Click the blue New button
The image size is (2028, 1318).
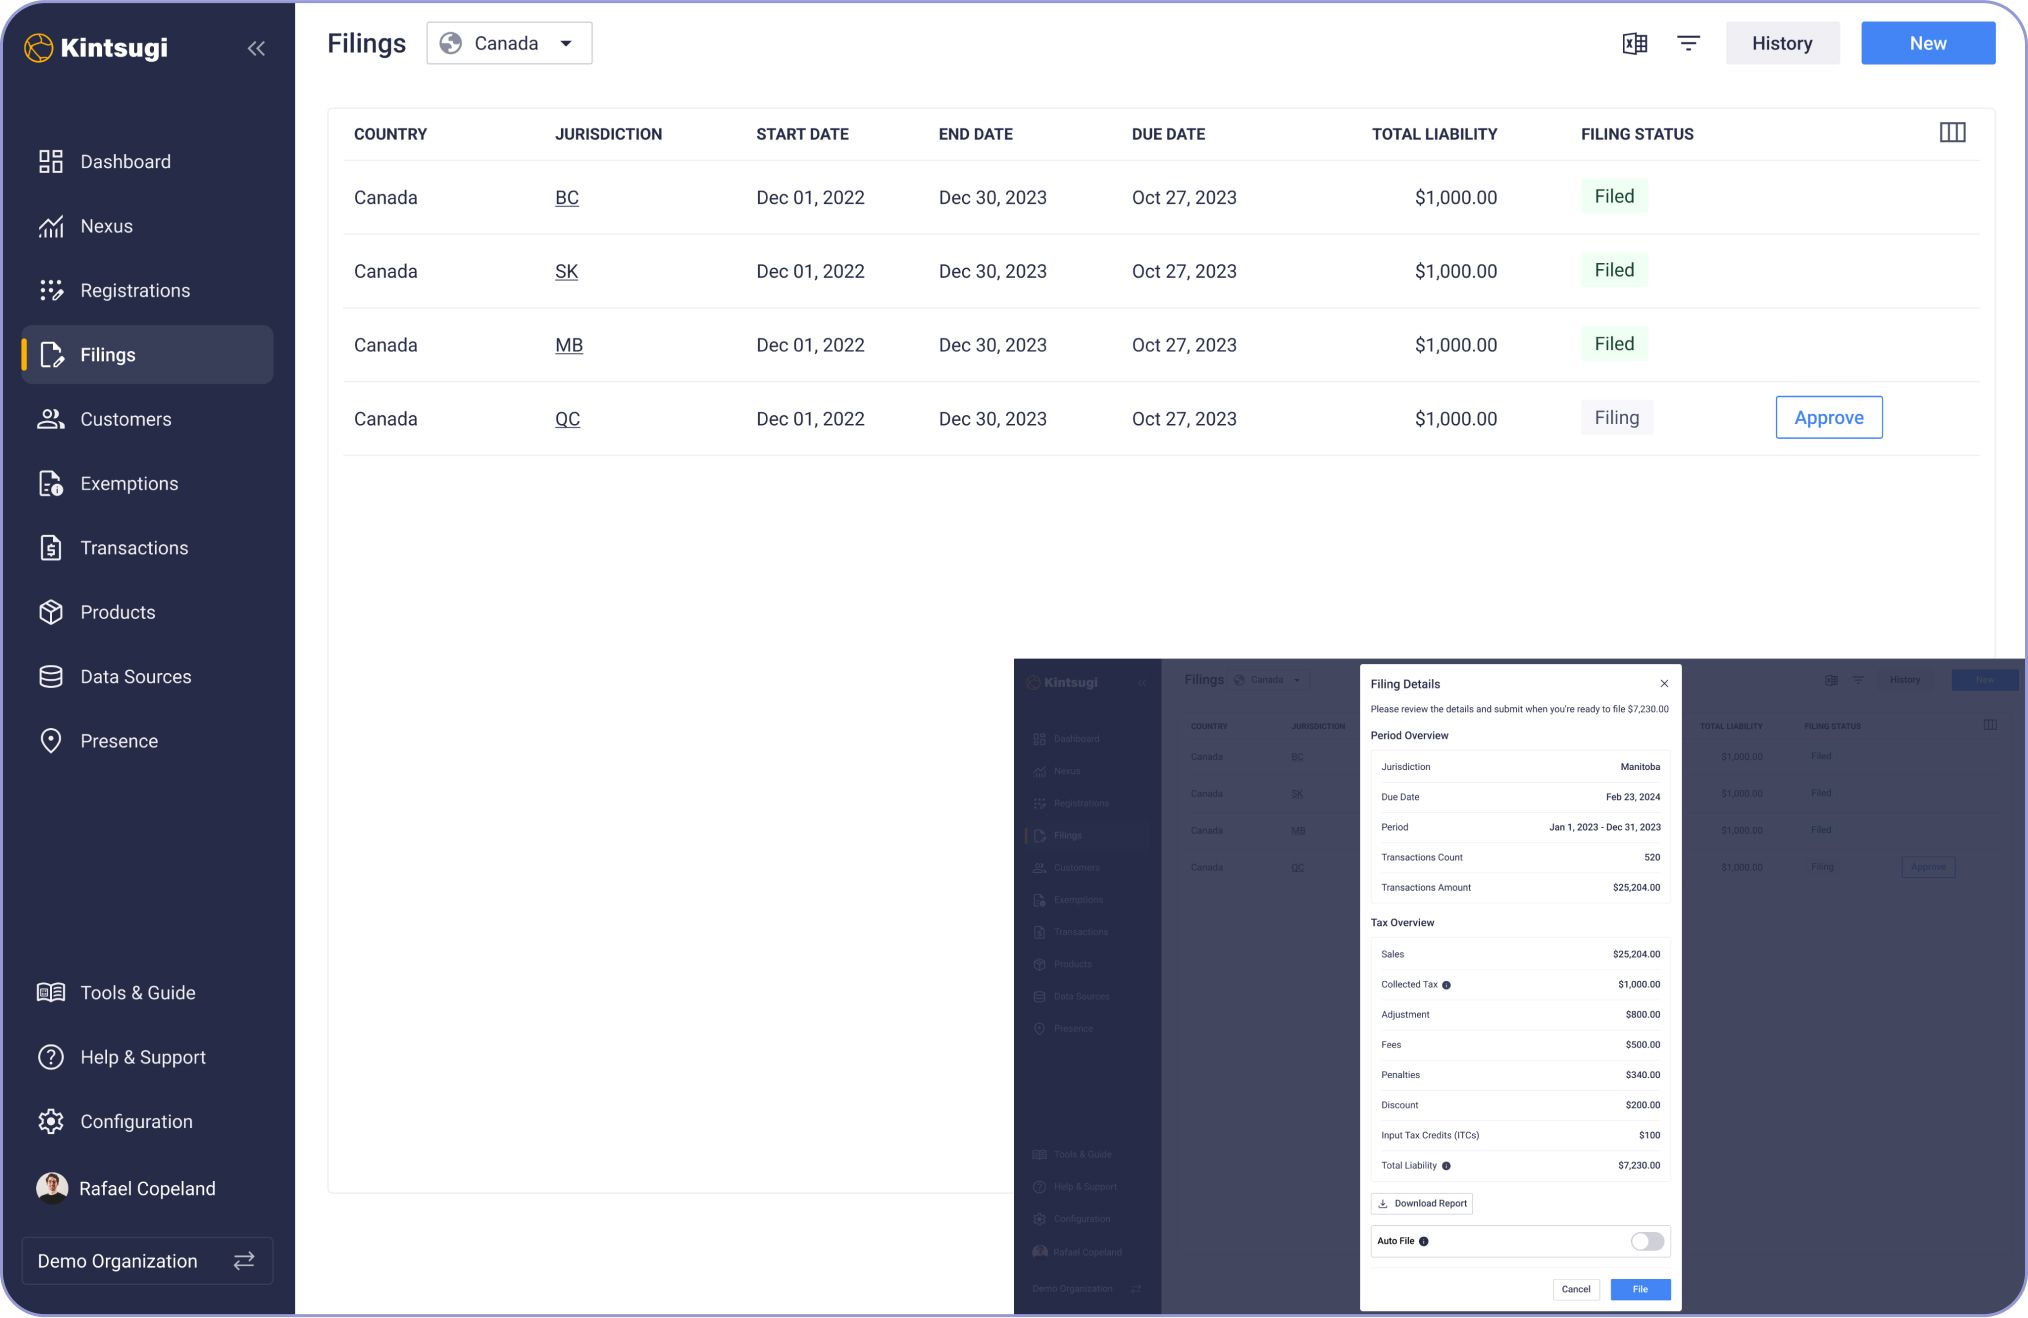point(1927,44)
